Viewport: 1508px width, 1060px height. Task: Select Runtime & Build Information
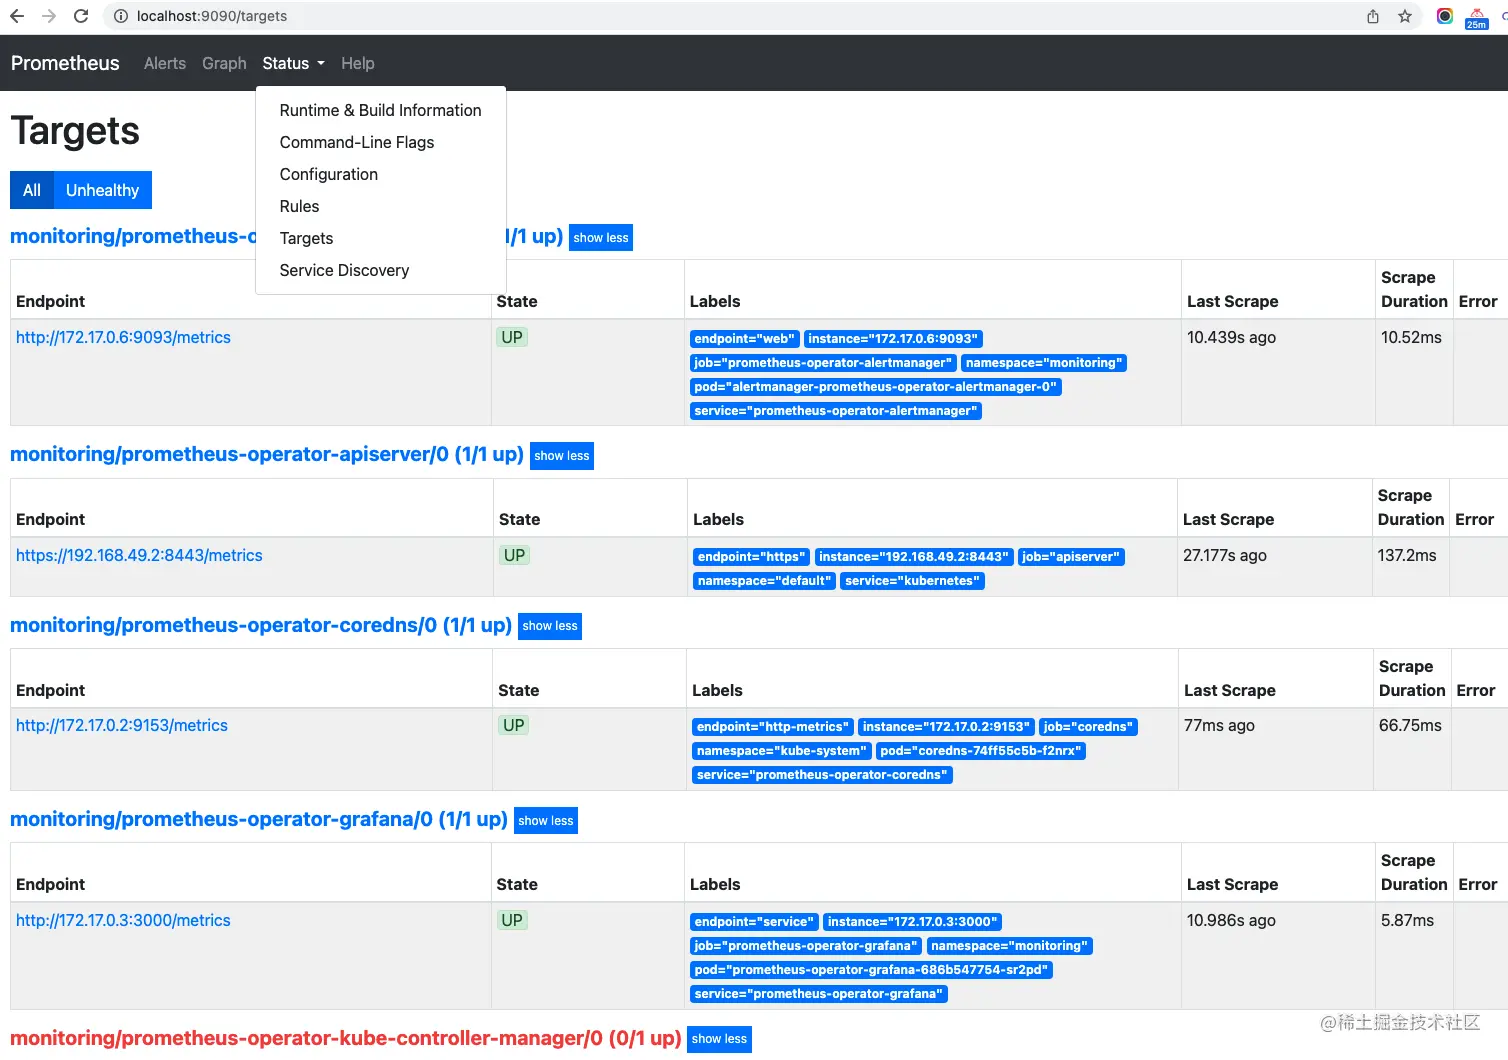point(381,110)
